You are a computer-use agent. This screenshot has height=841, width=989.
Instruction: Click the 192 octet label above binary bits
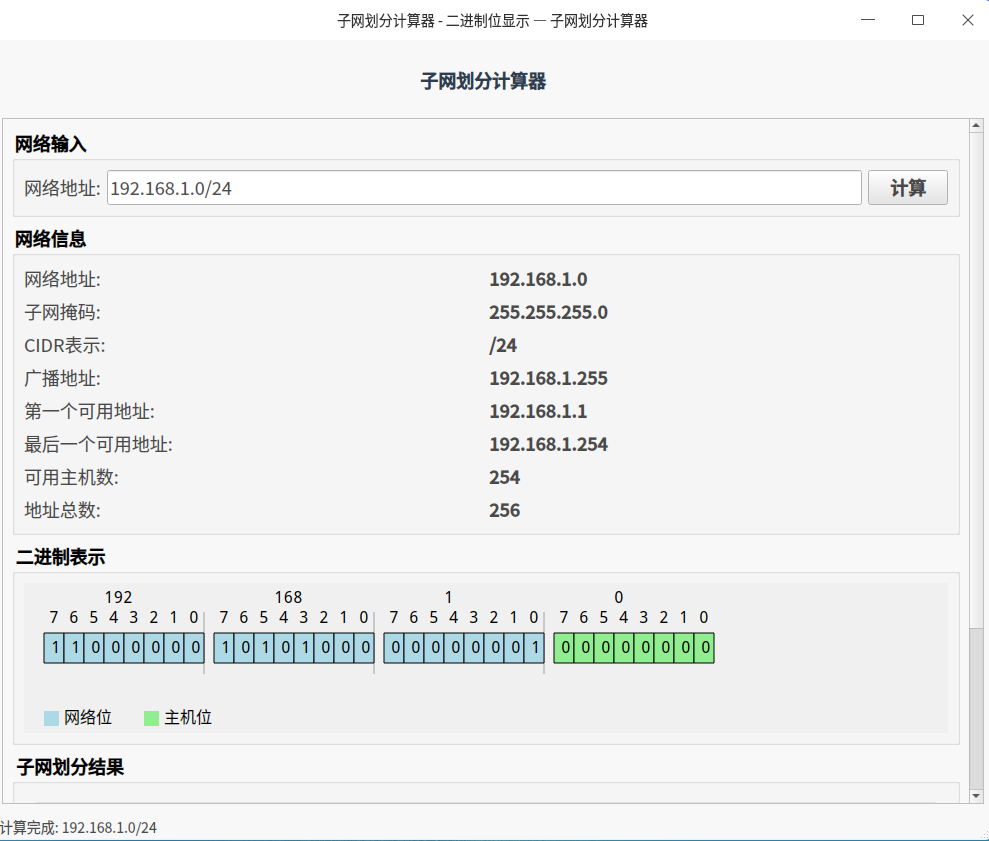tap(119, 597)
